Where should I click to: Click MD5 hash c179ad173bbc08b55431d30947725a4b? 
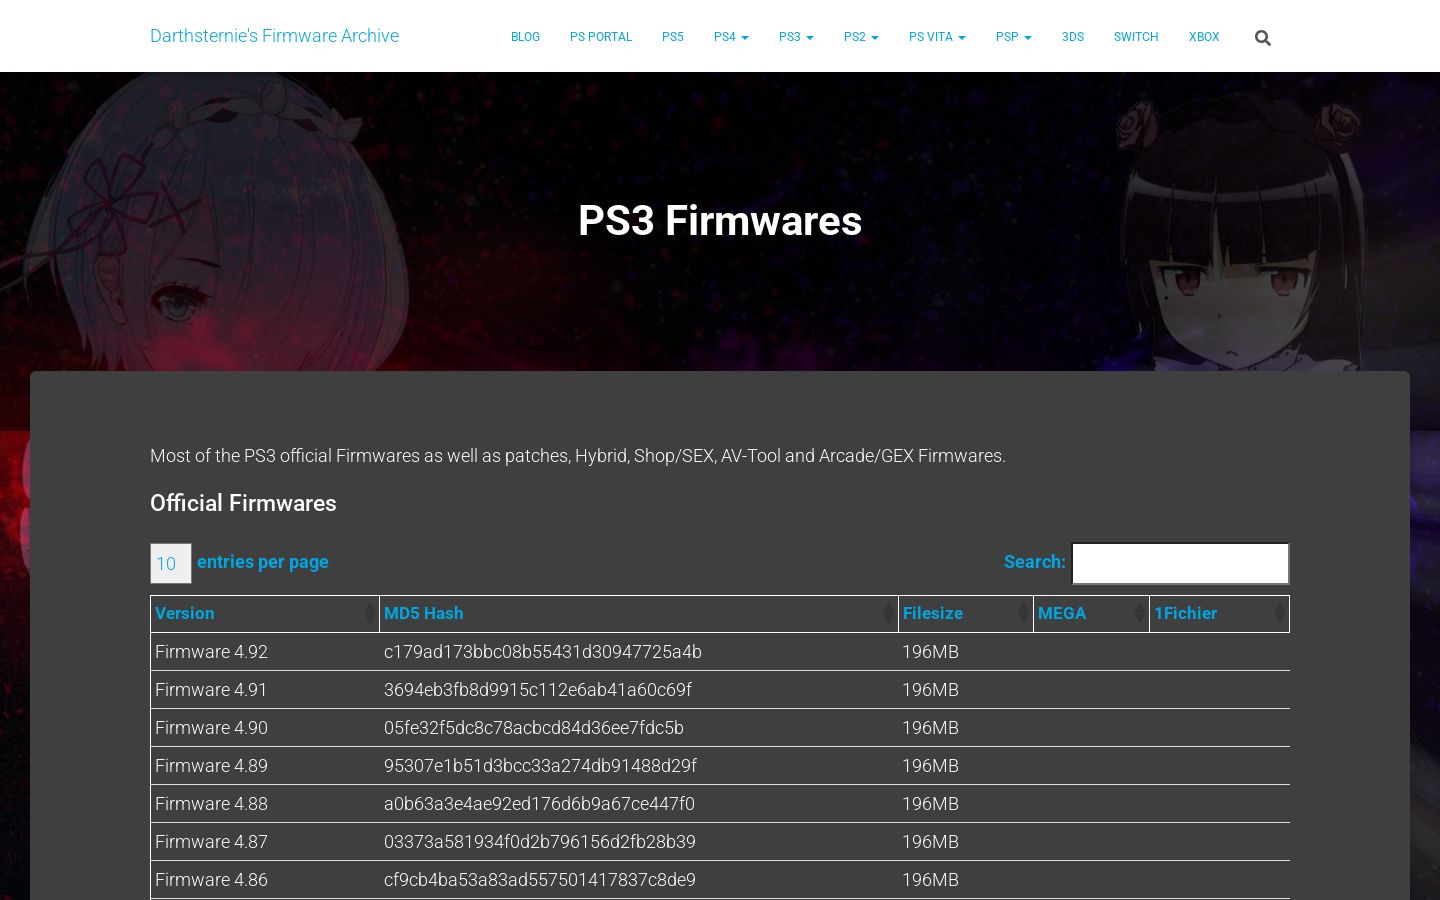(543, 652)
